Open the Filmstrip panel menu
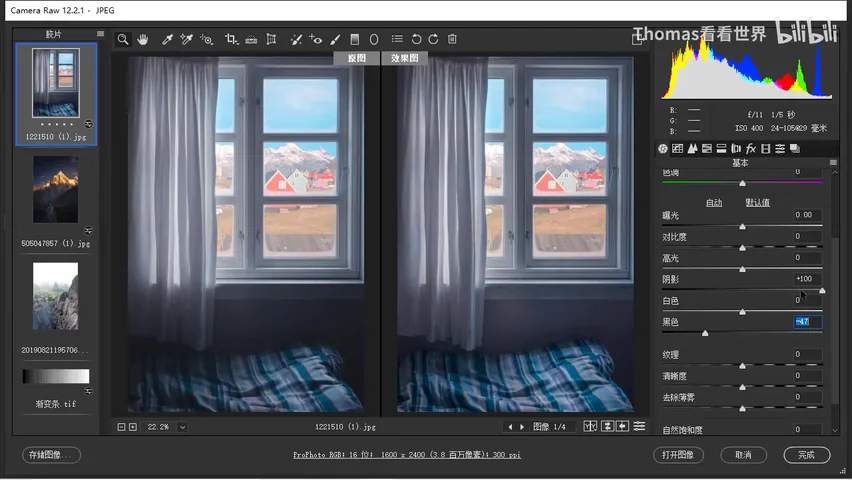 click(x=101, y=34)
